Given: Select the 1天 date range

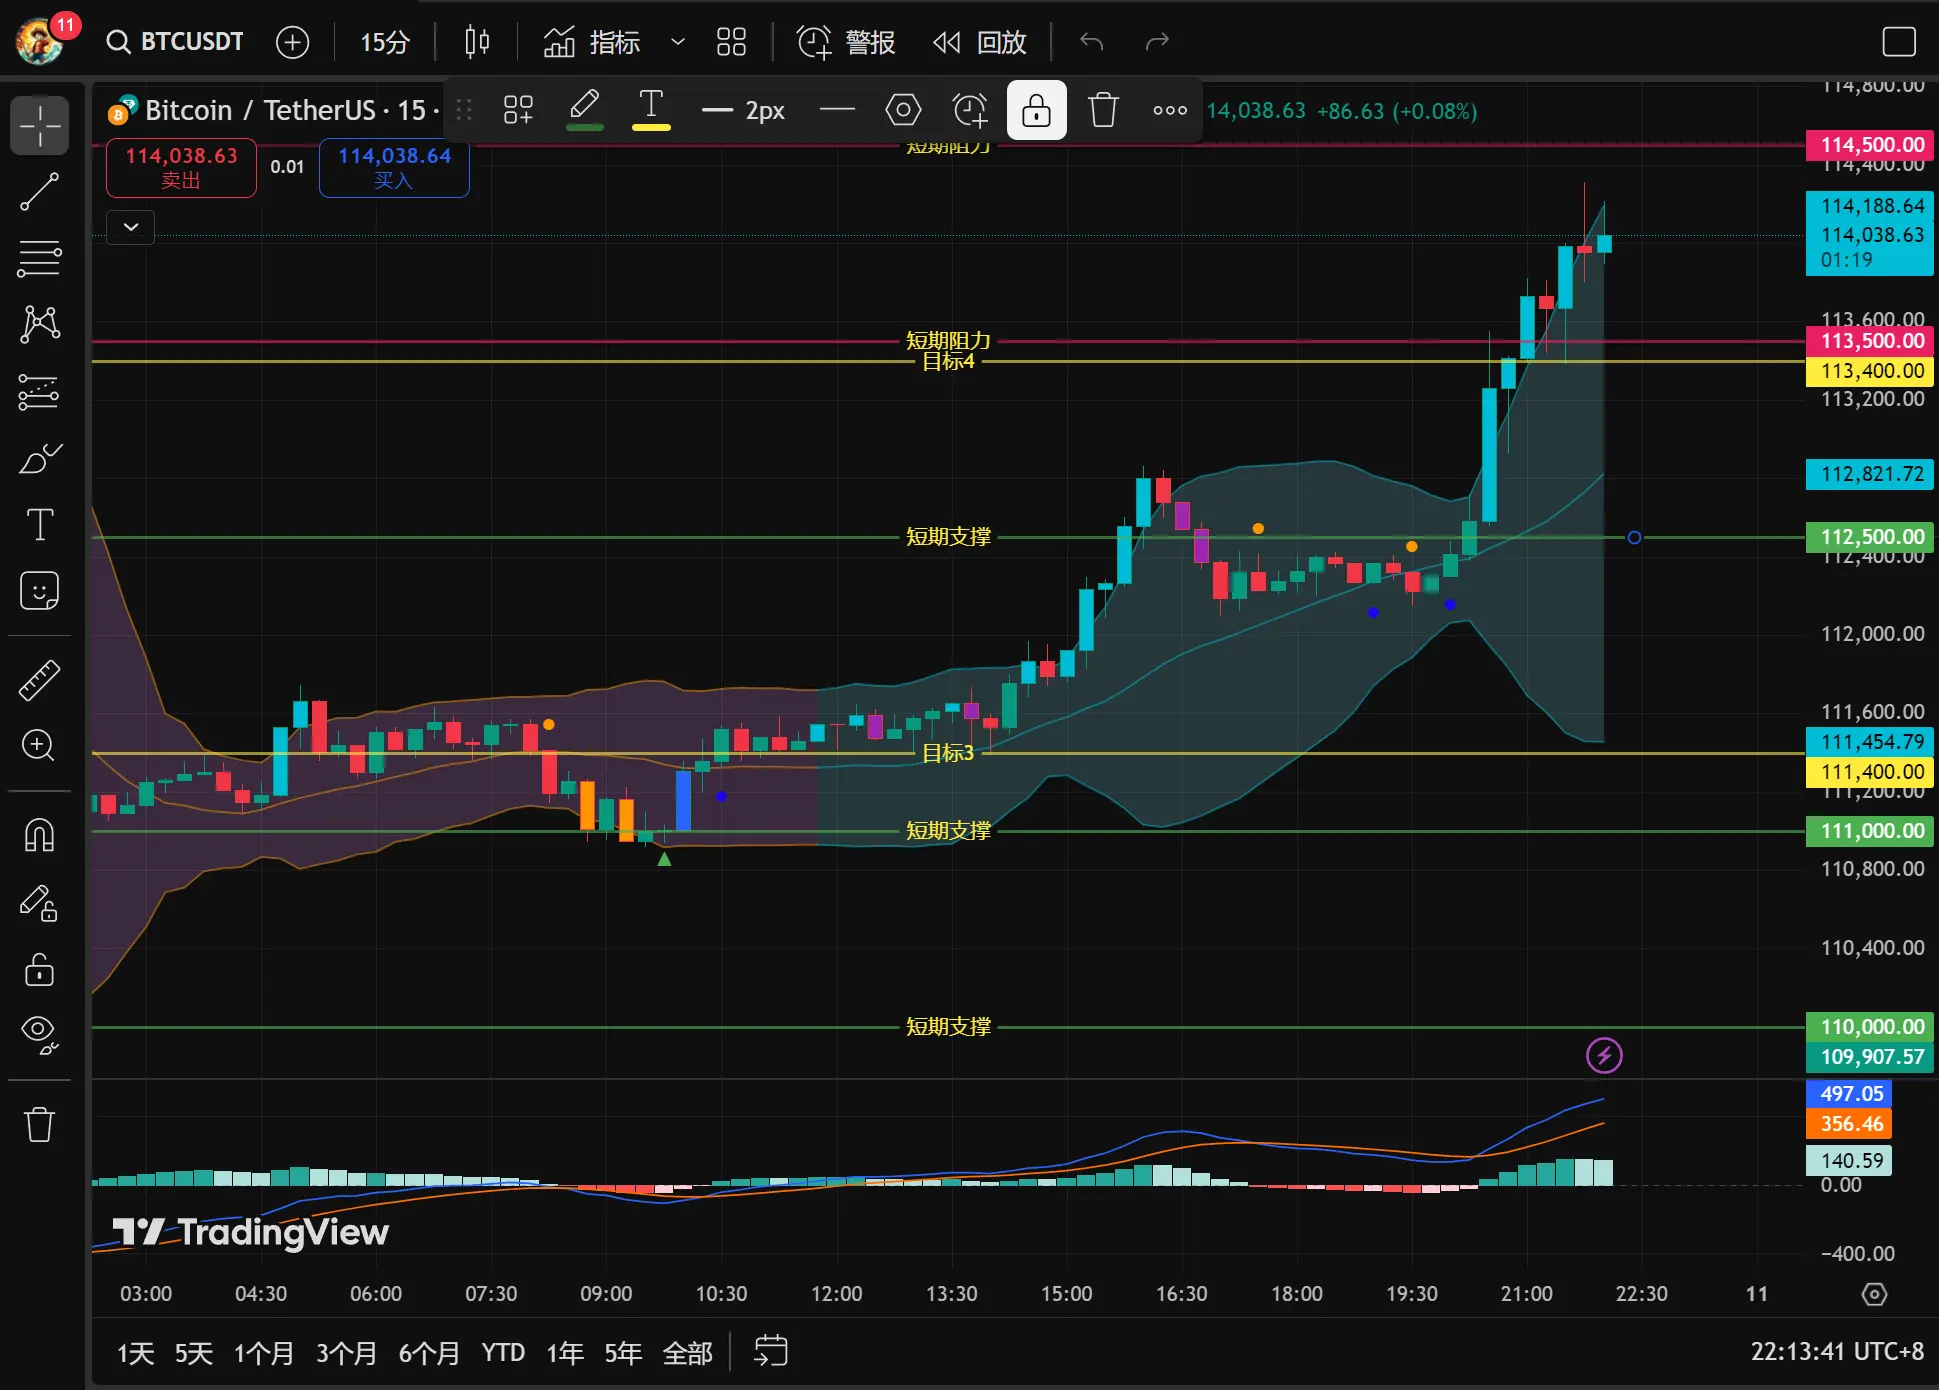Looking at the screenshot, I should 136,1353.
